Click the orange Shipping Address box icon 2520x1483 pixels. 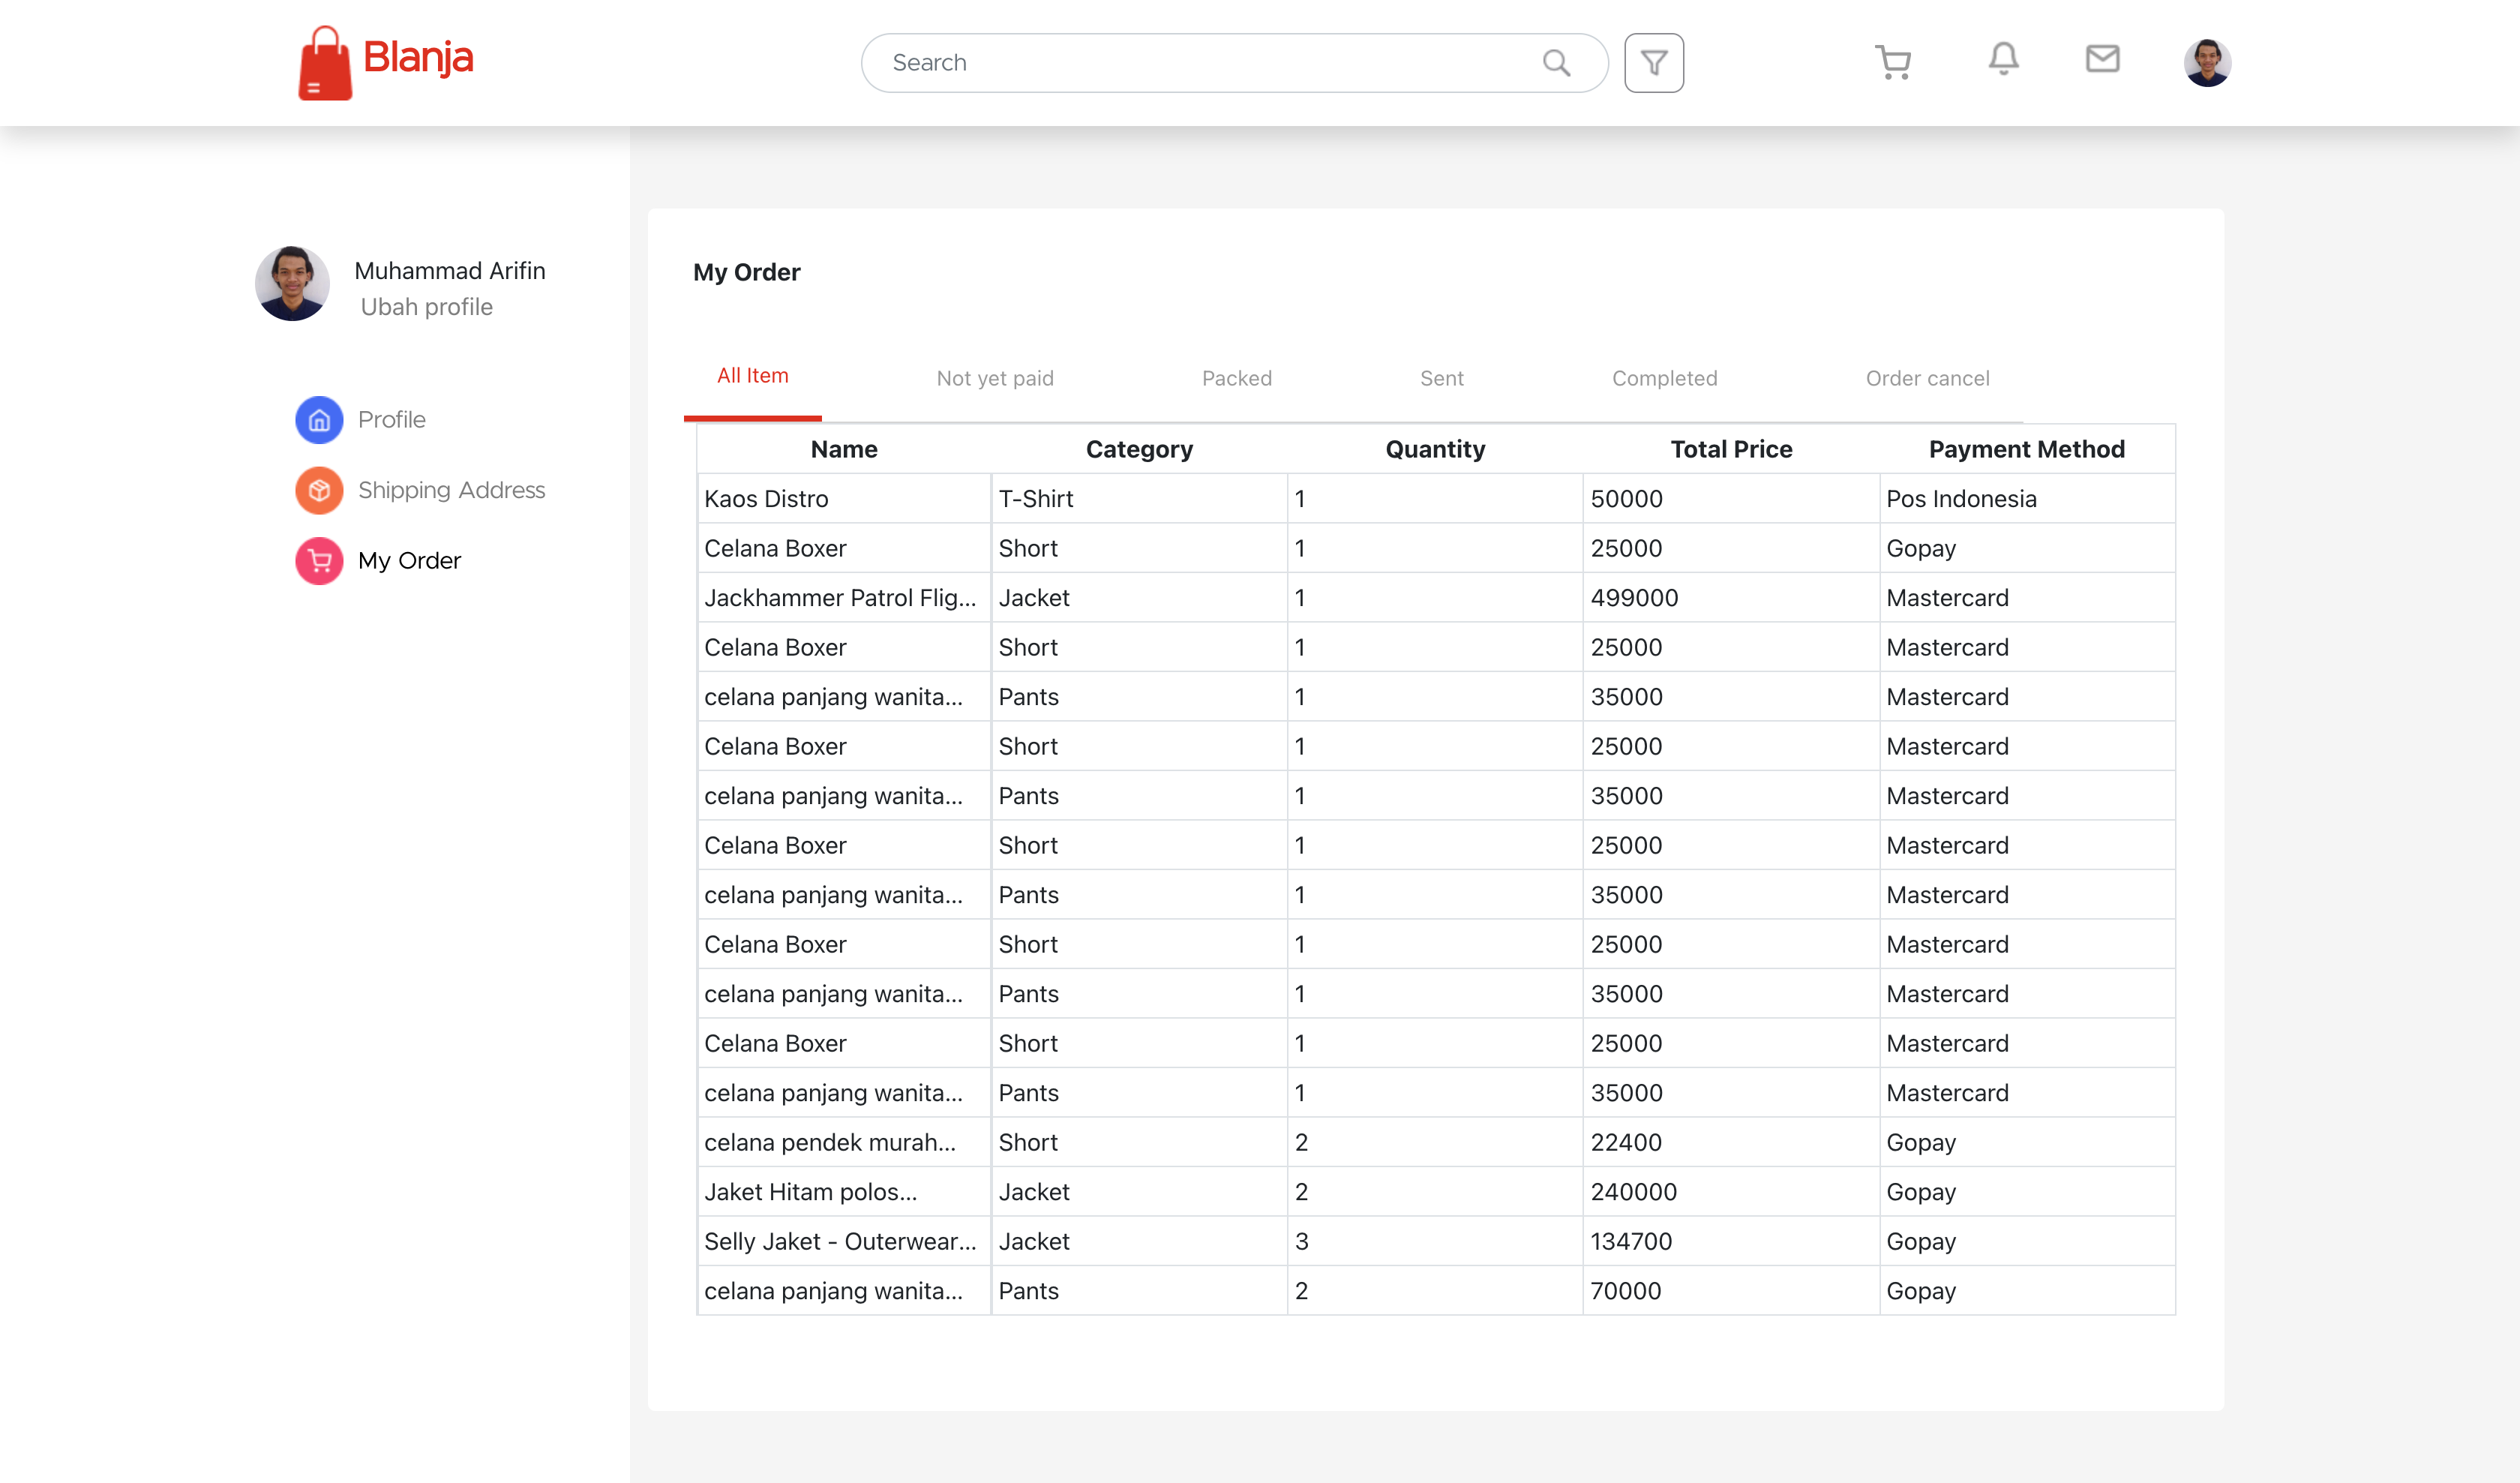[x=319, y=490]
